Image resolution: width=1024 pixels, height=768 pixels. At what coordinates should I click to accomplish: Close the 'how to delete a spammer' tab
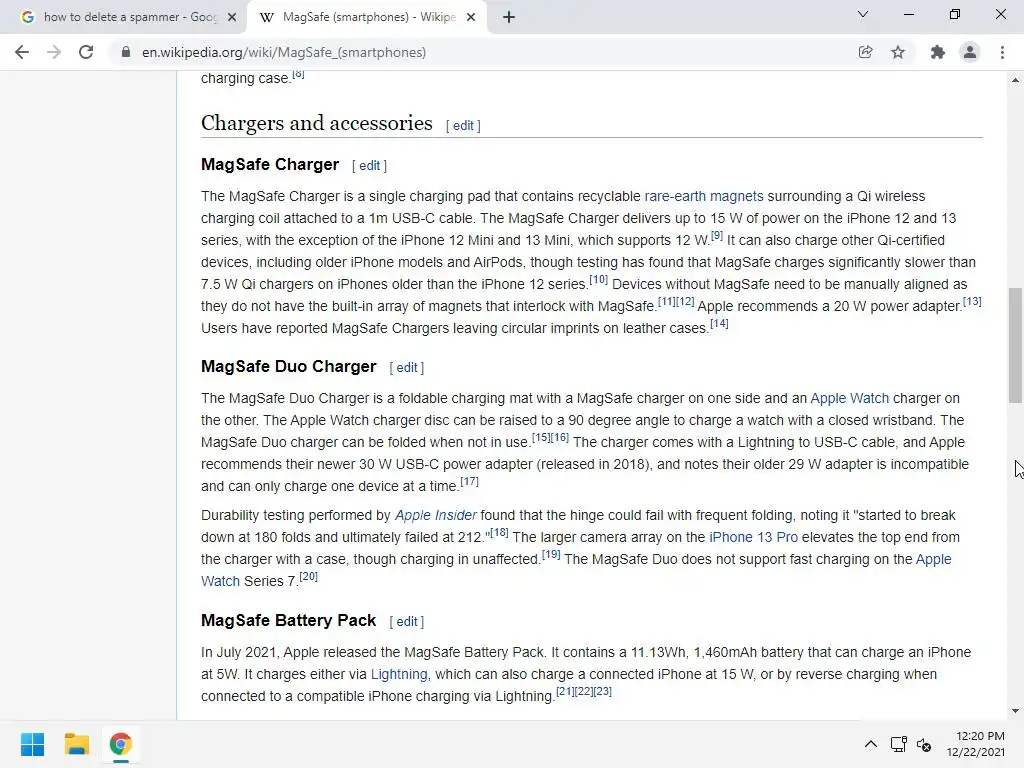(232, 17)
